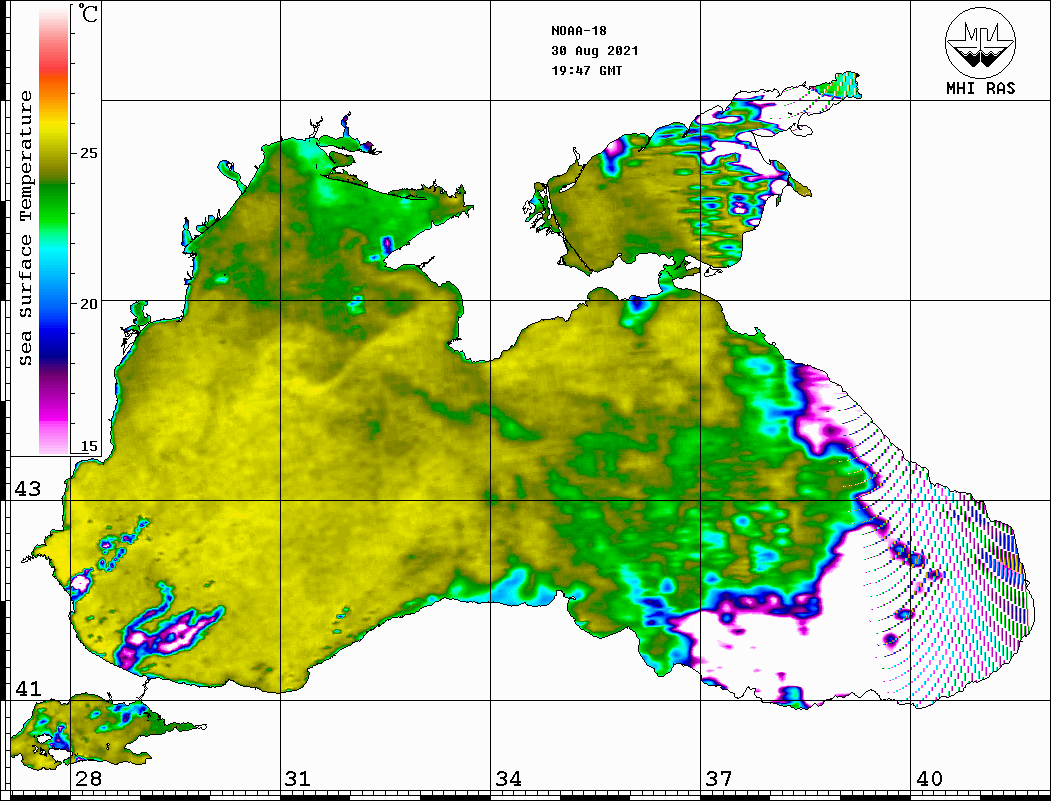
Task: Click the "15" value on temperature scale
Action: point(88,446)
